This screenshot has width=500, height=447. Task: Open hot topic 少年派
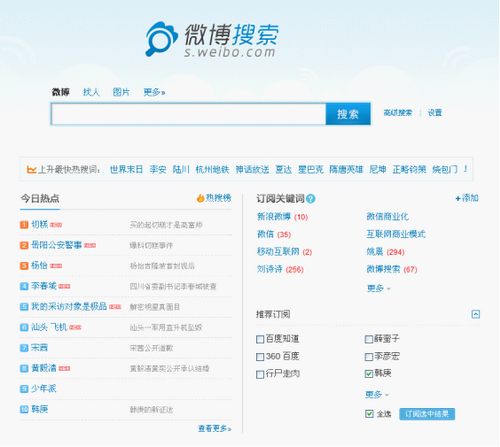click(x=44, y=389)
